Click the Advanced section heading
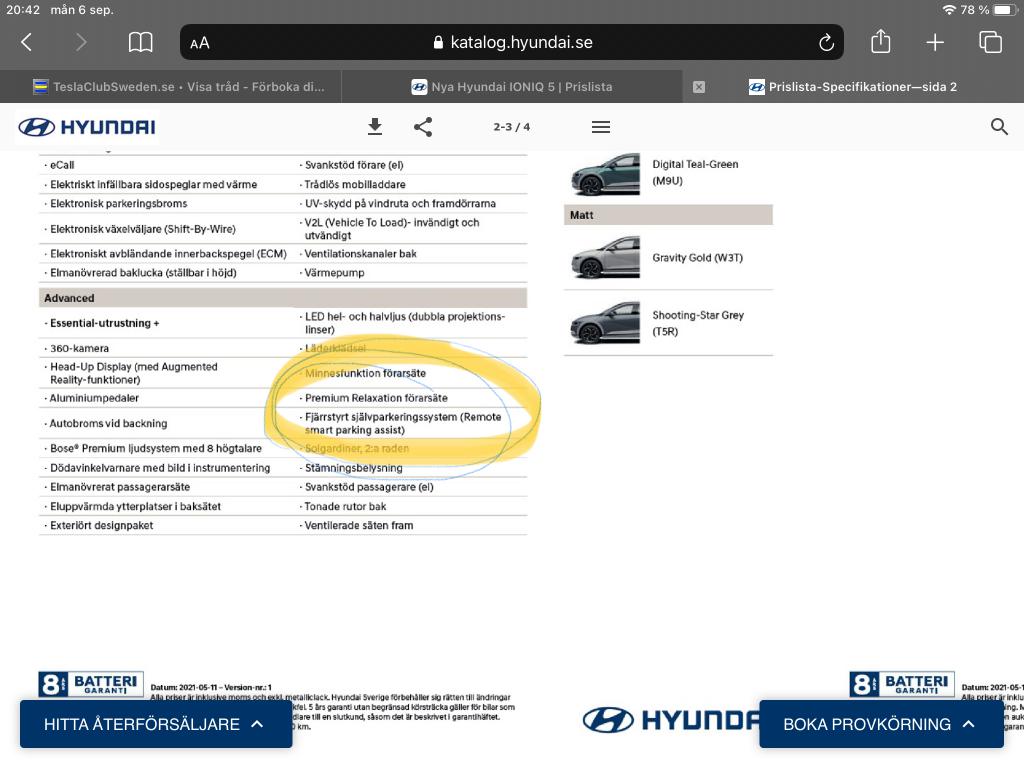 (x=283, y=298)
